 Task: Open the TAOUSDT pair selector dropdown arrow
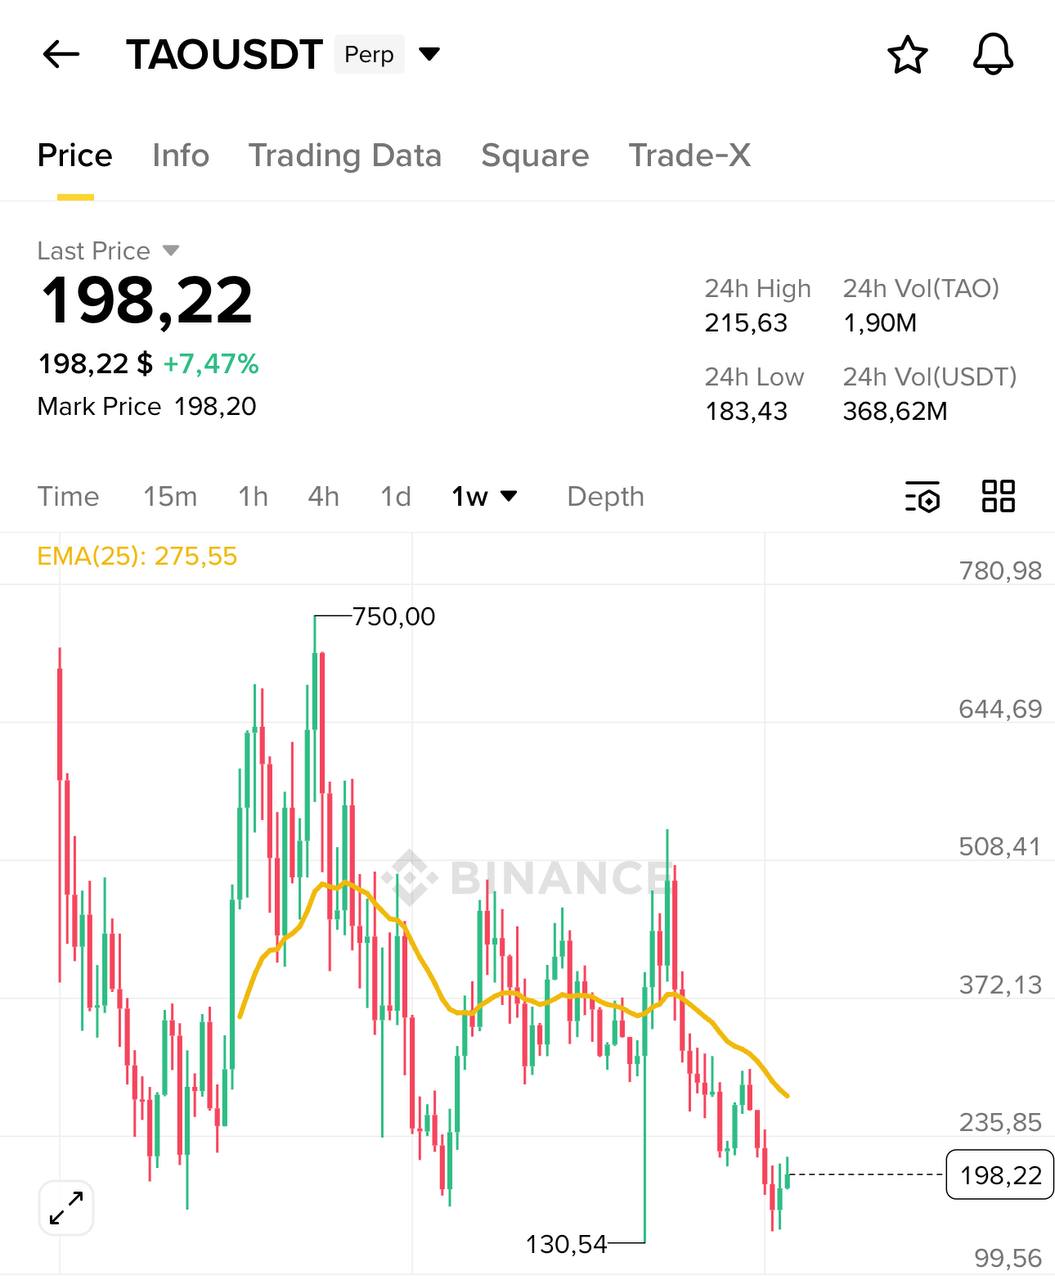(429, 54)
